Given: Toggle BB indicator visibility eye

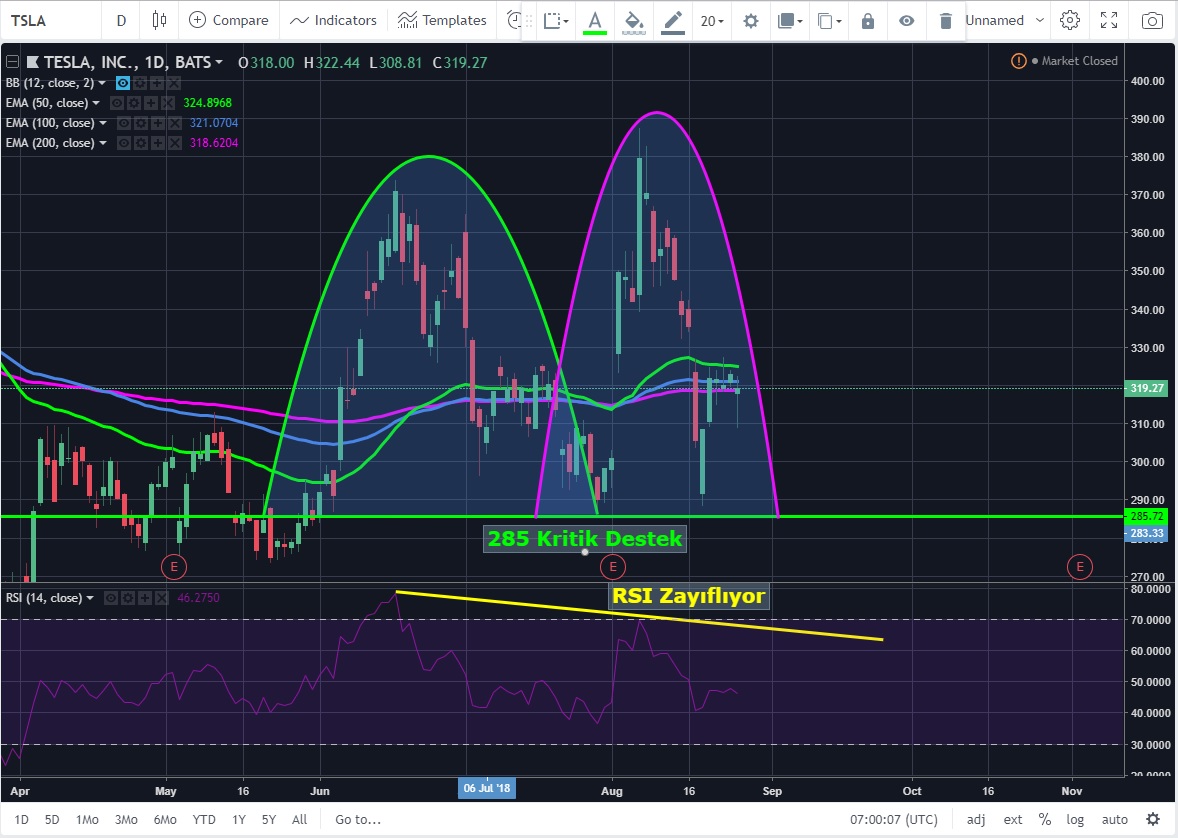Looking at the screenshot, I should (x=123, y=83).
